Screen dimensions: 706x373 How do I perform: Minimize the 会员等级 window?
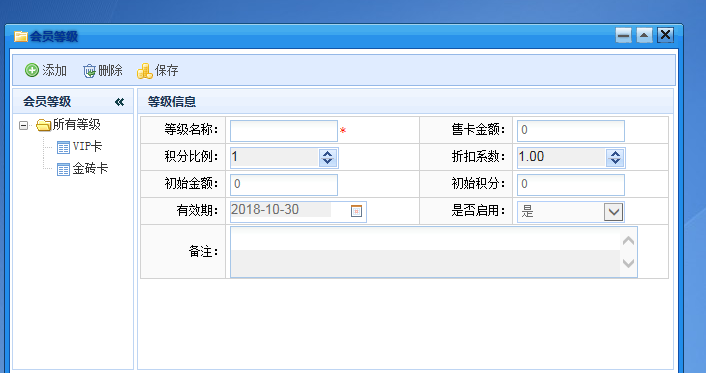624,35
